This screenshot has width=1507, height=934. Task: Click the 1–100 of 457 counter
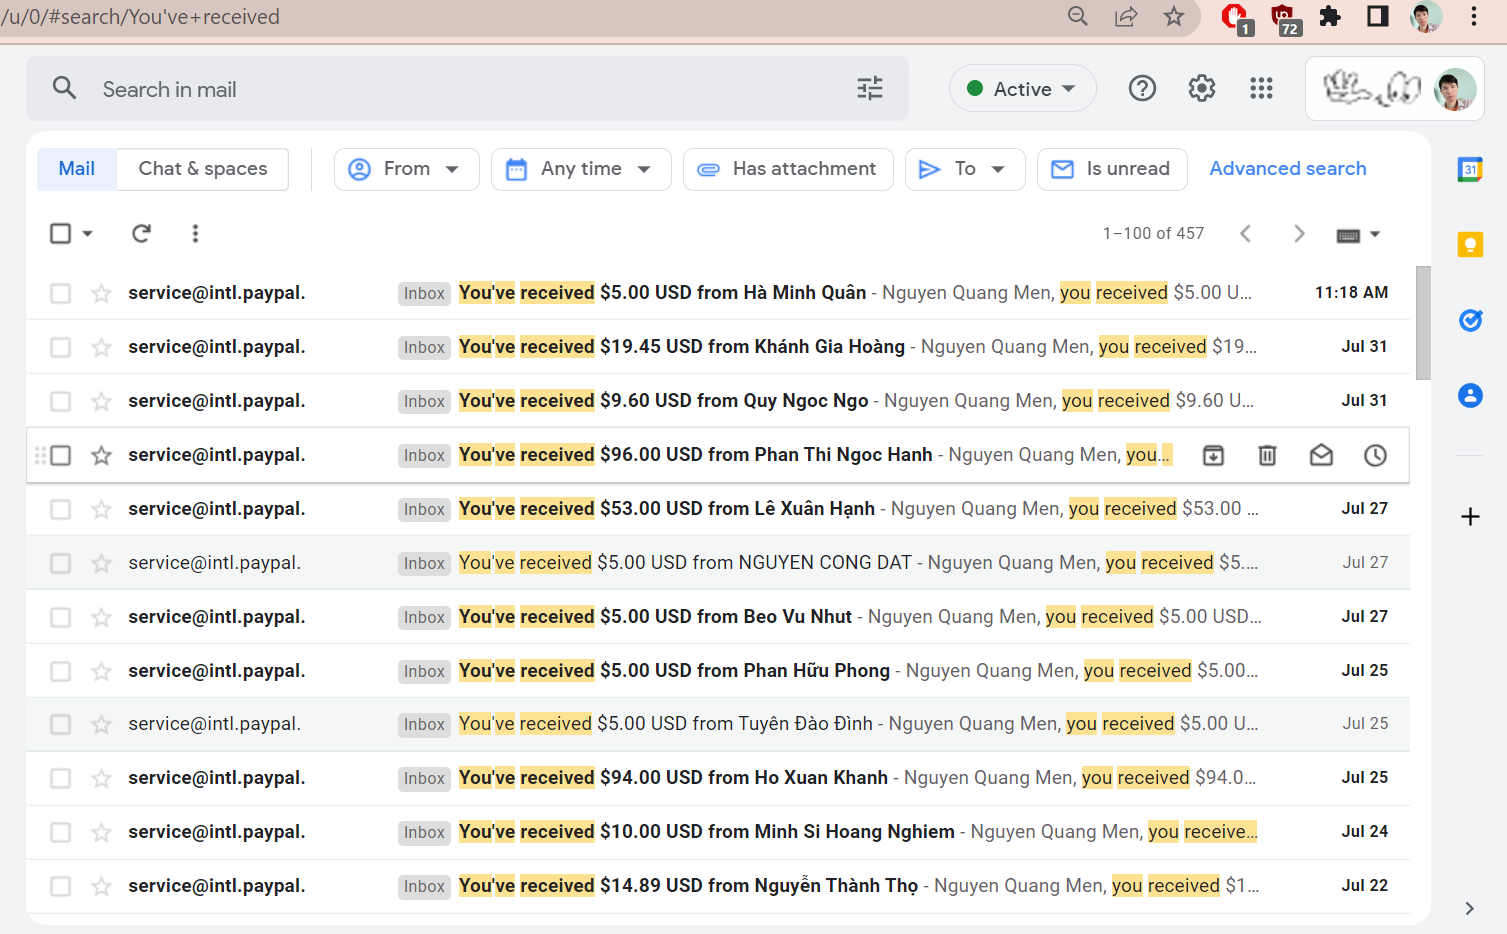[1153, 233]
